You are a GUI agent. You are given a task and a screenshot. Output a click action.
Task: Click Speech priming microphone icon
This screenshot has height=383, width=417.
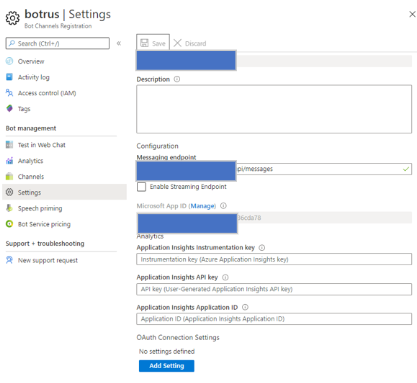[10, 208]
